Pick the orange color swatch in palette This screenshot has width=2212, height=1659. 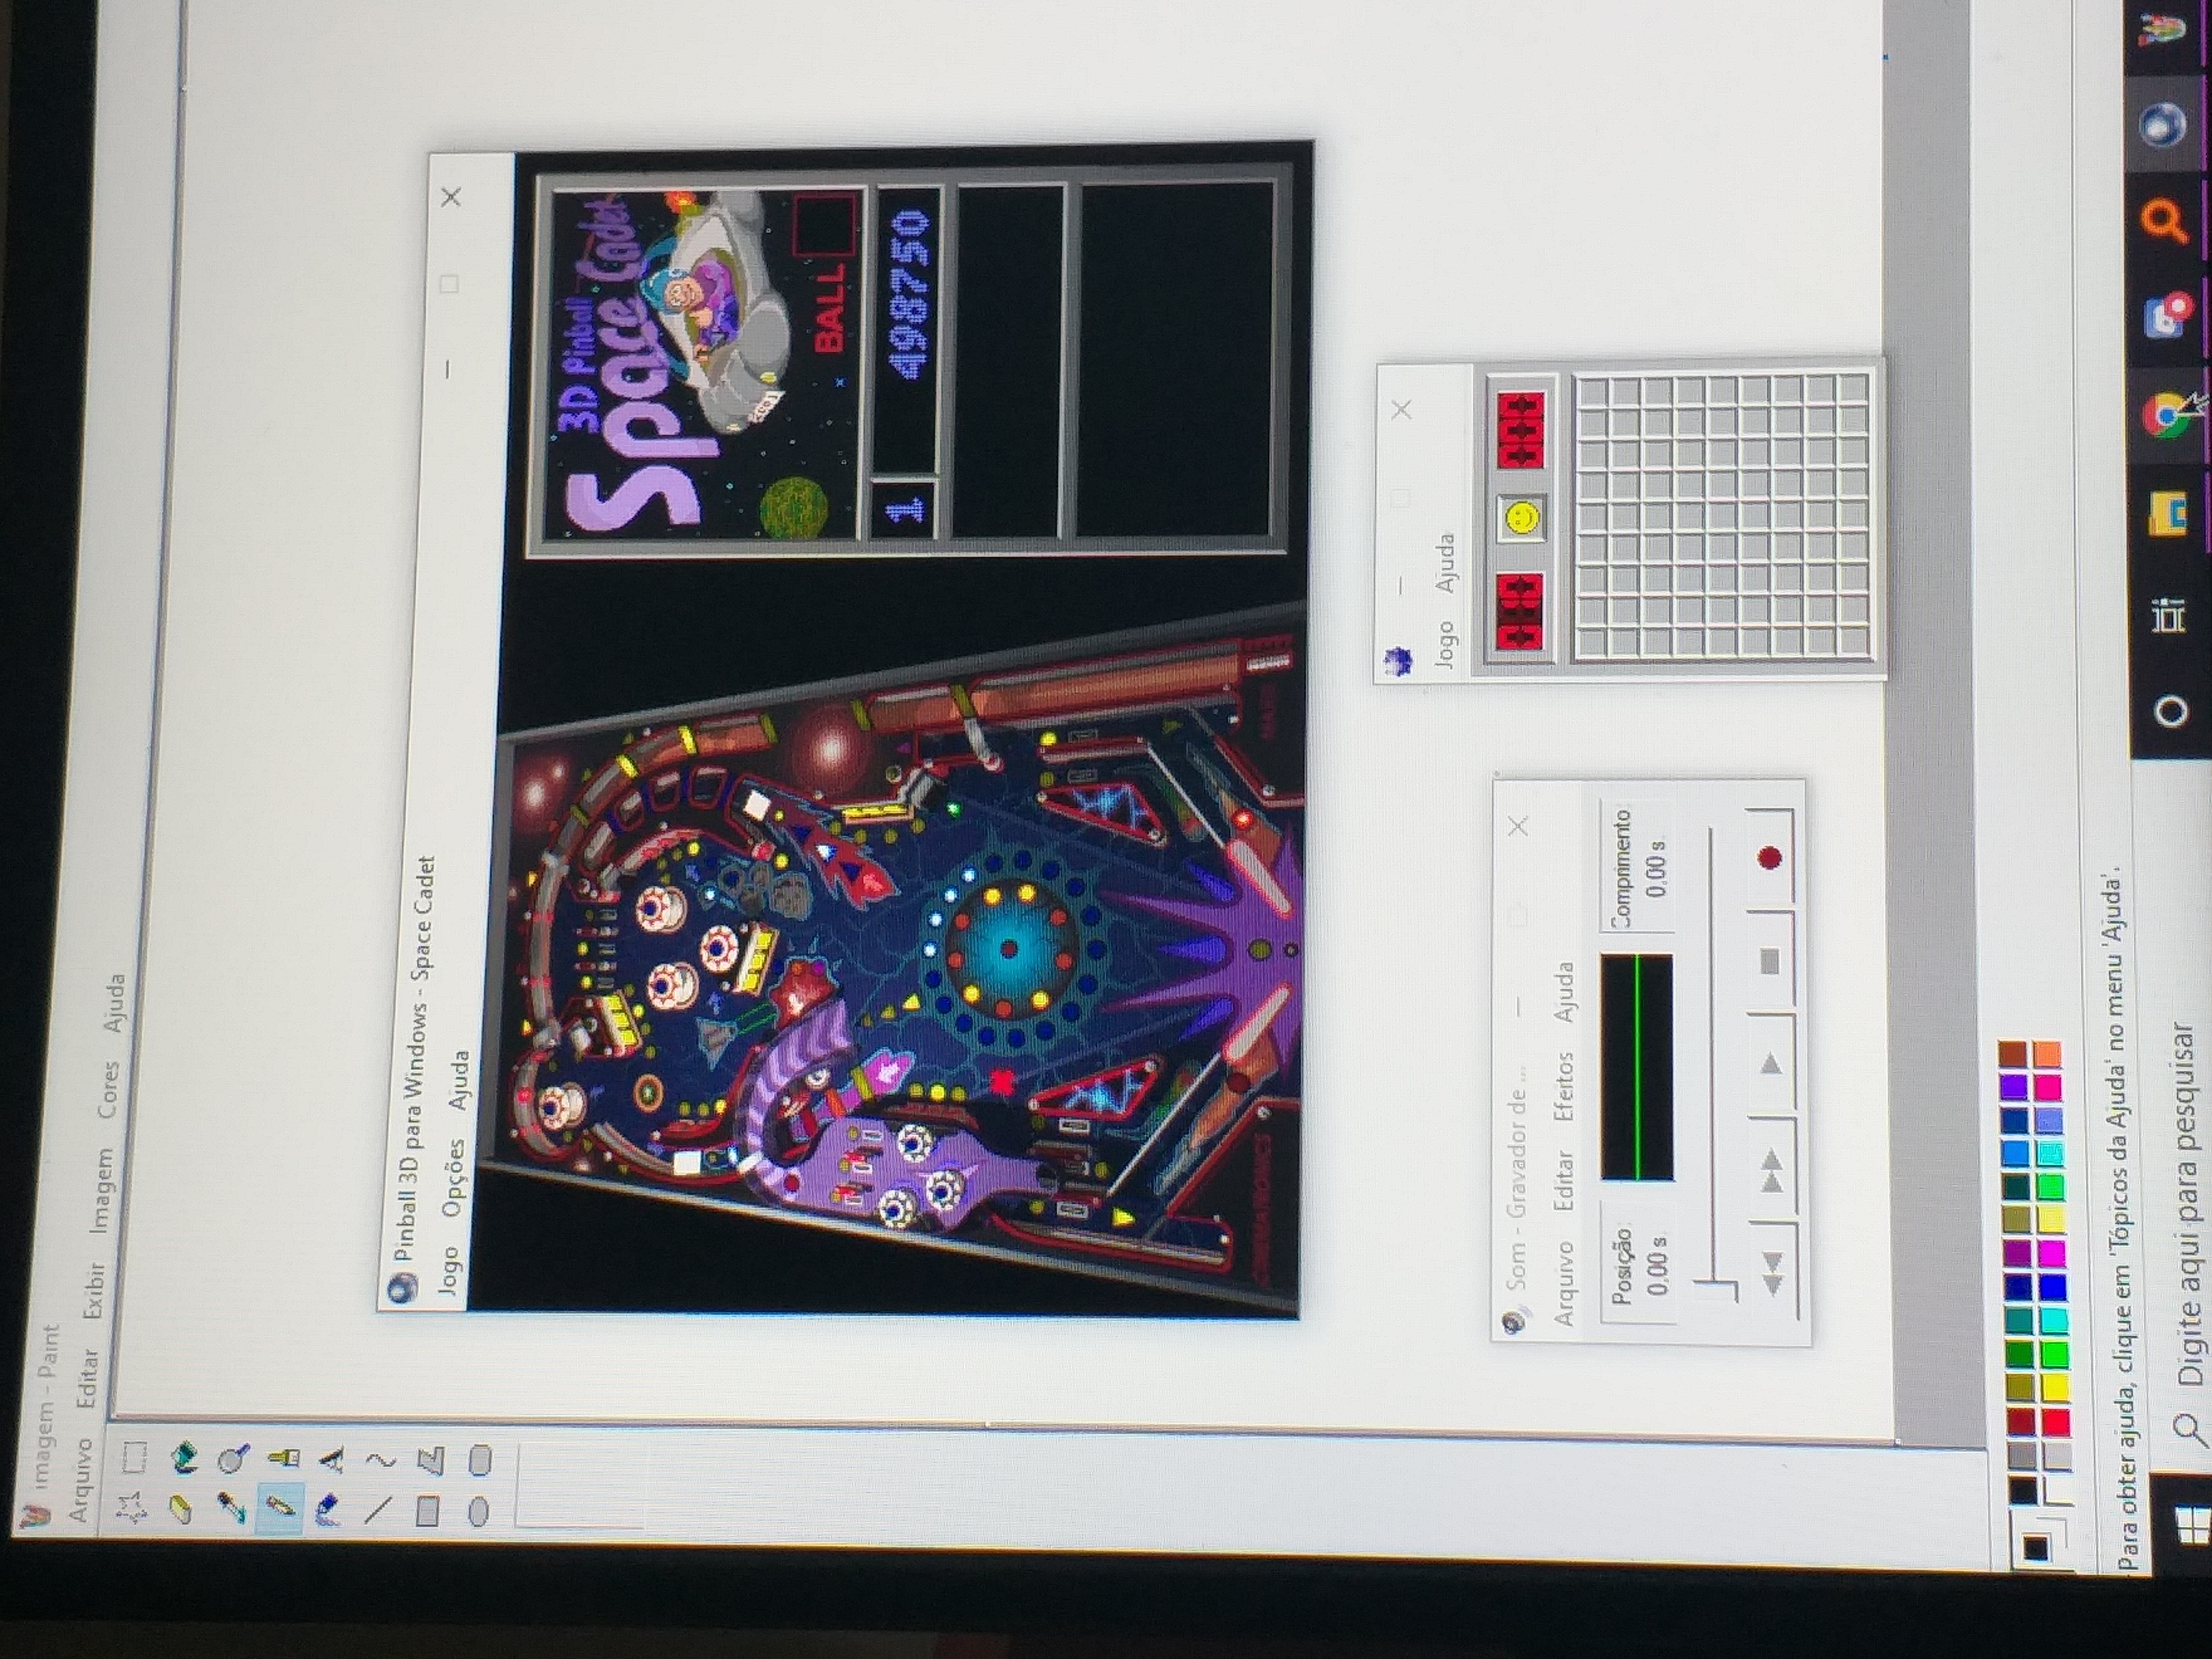pyautogui.click(x=2048, y=1054)
